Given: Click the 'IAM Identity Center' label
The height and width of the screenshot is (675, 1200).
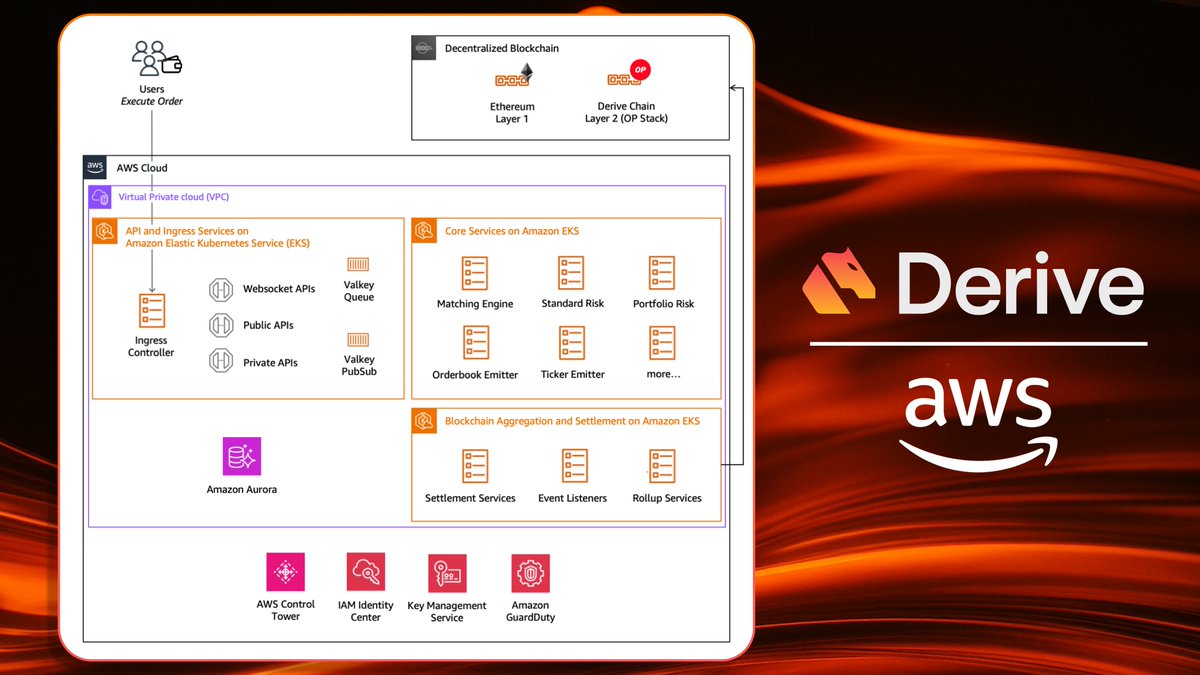Looking at the screenshot, I should tap(366, 611).
